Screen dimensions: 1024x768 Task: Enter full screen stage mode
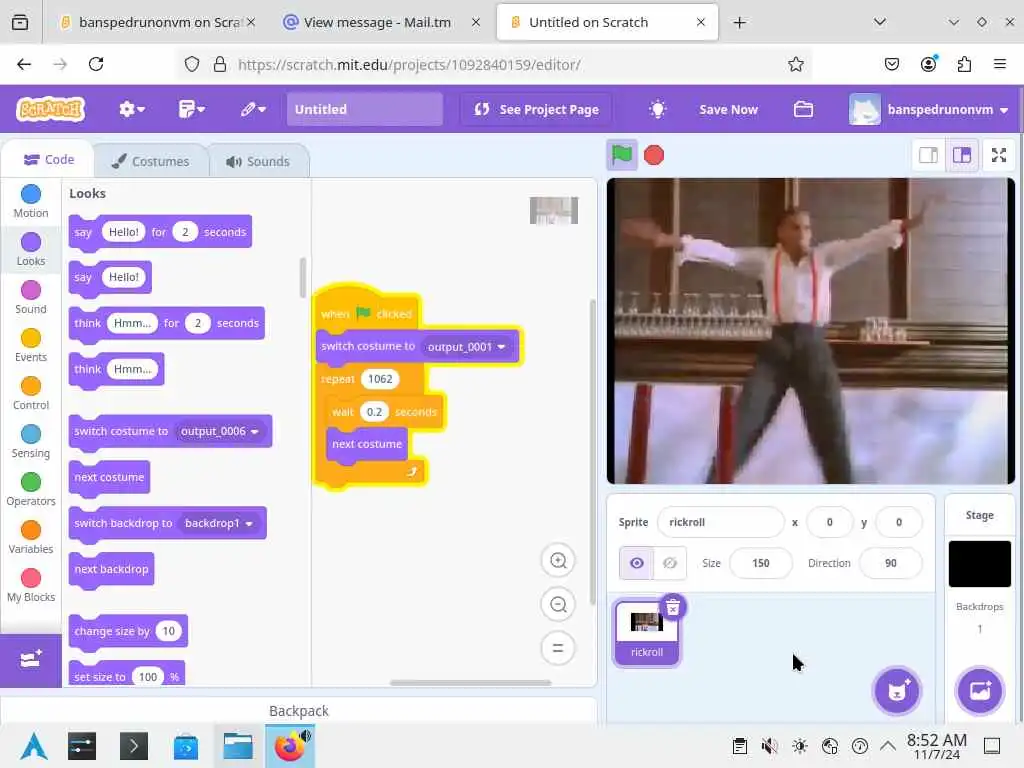pos(999,155)
